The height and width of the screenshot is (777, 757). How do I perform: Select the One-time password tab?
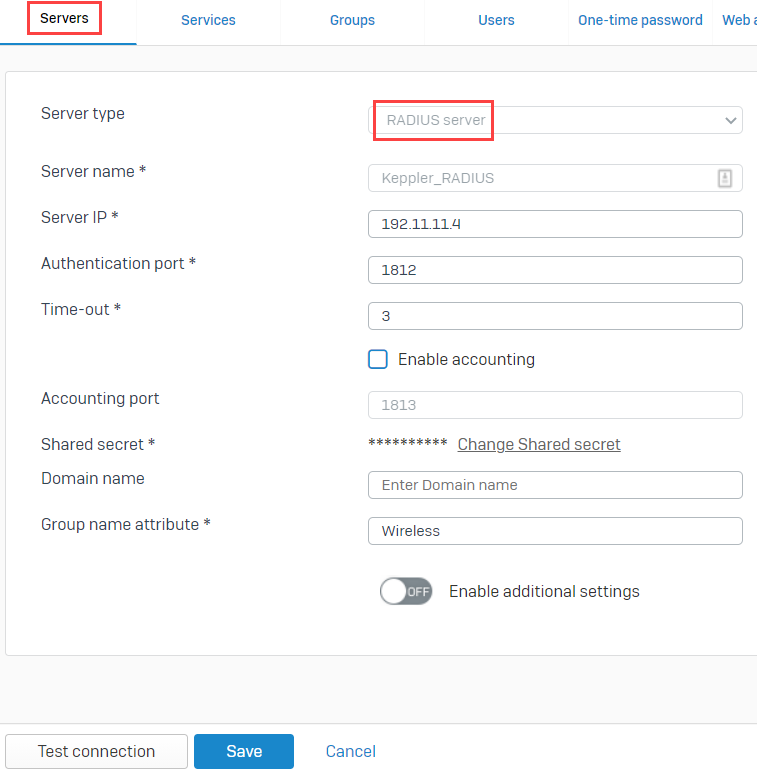(640, 20)
